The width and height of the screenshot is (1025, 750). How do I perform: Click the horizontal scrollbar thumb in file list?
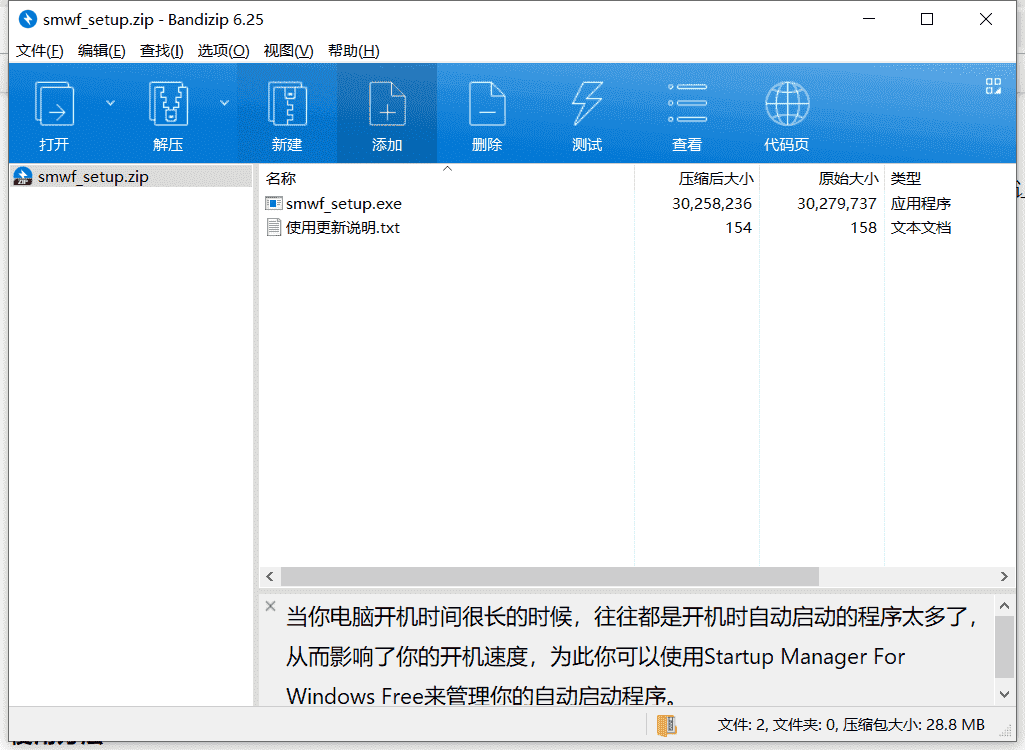pos(550,576)
